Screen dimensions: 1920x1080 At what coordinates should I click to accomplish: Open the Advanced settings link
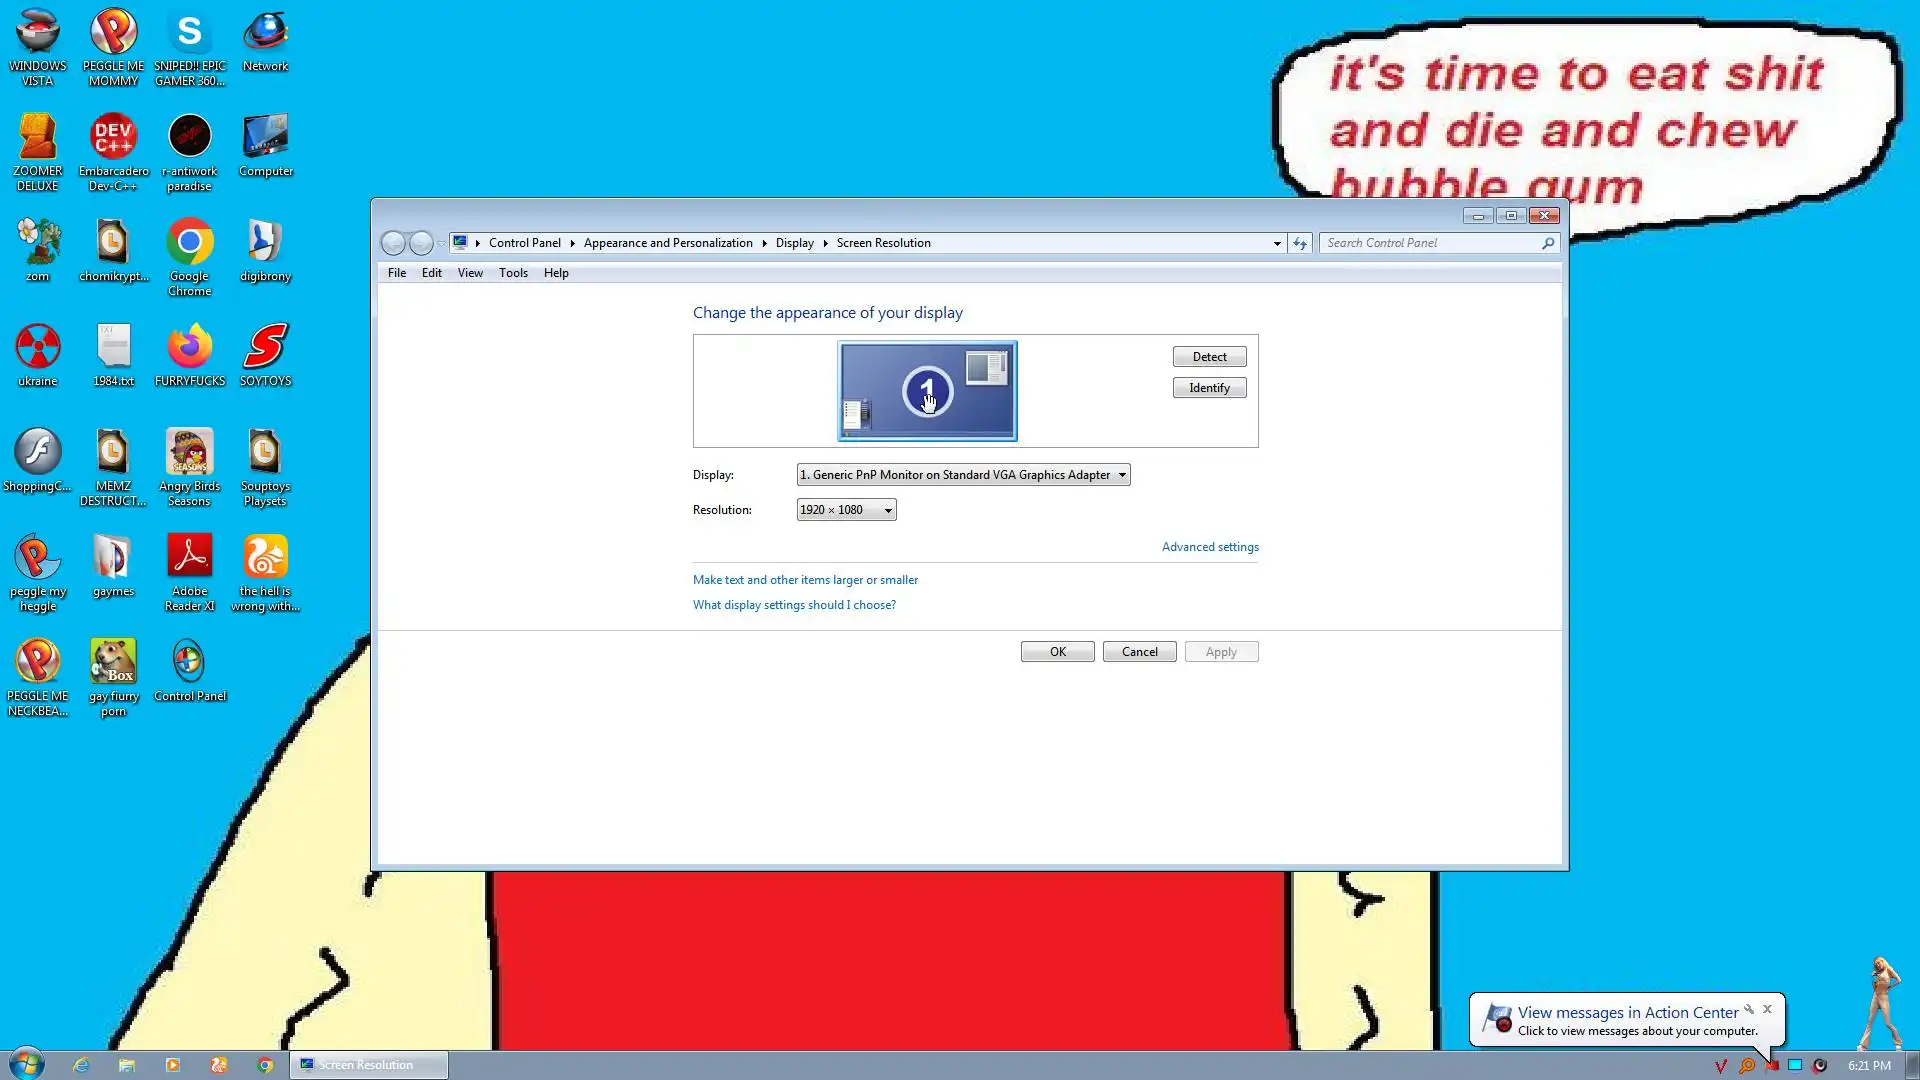1210,547
